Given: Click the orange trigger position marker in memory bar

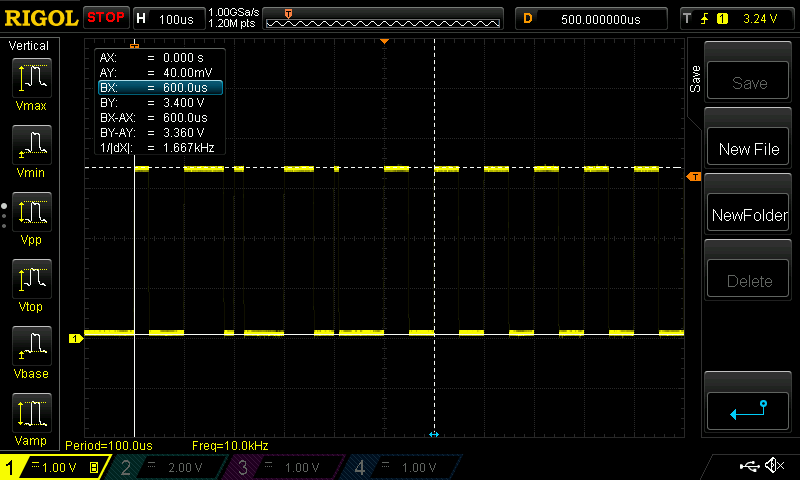Looking at the screenshot, I should click(x=288, y=14).
